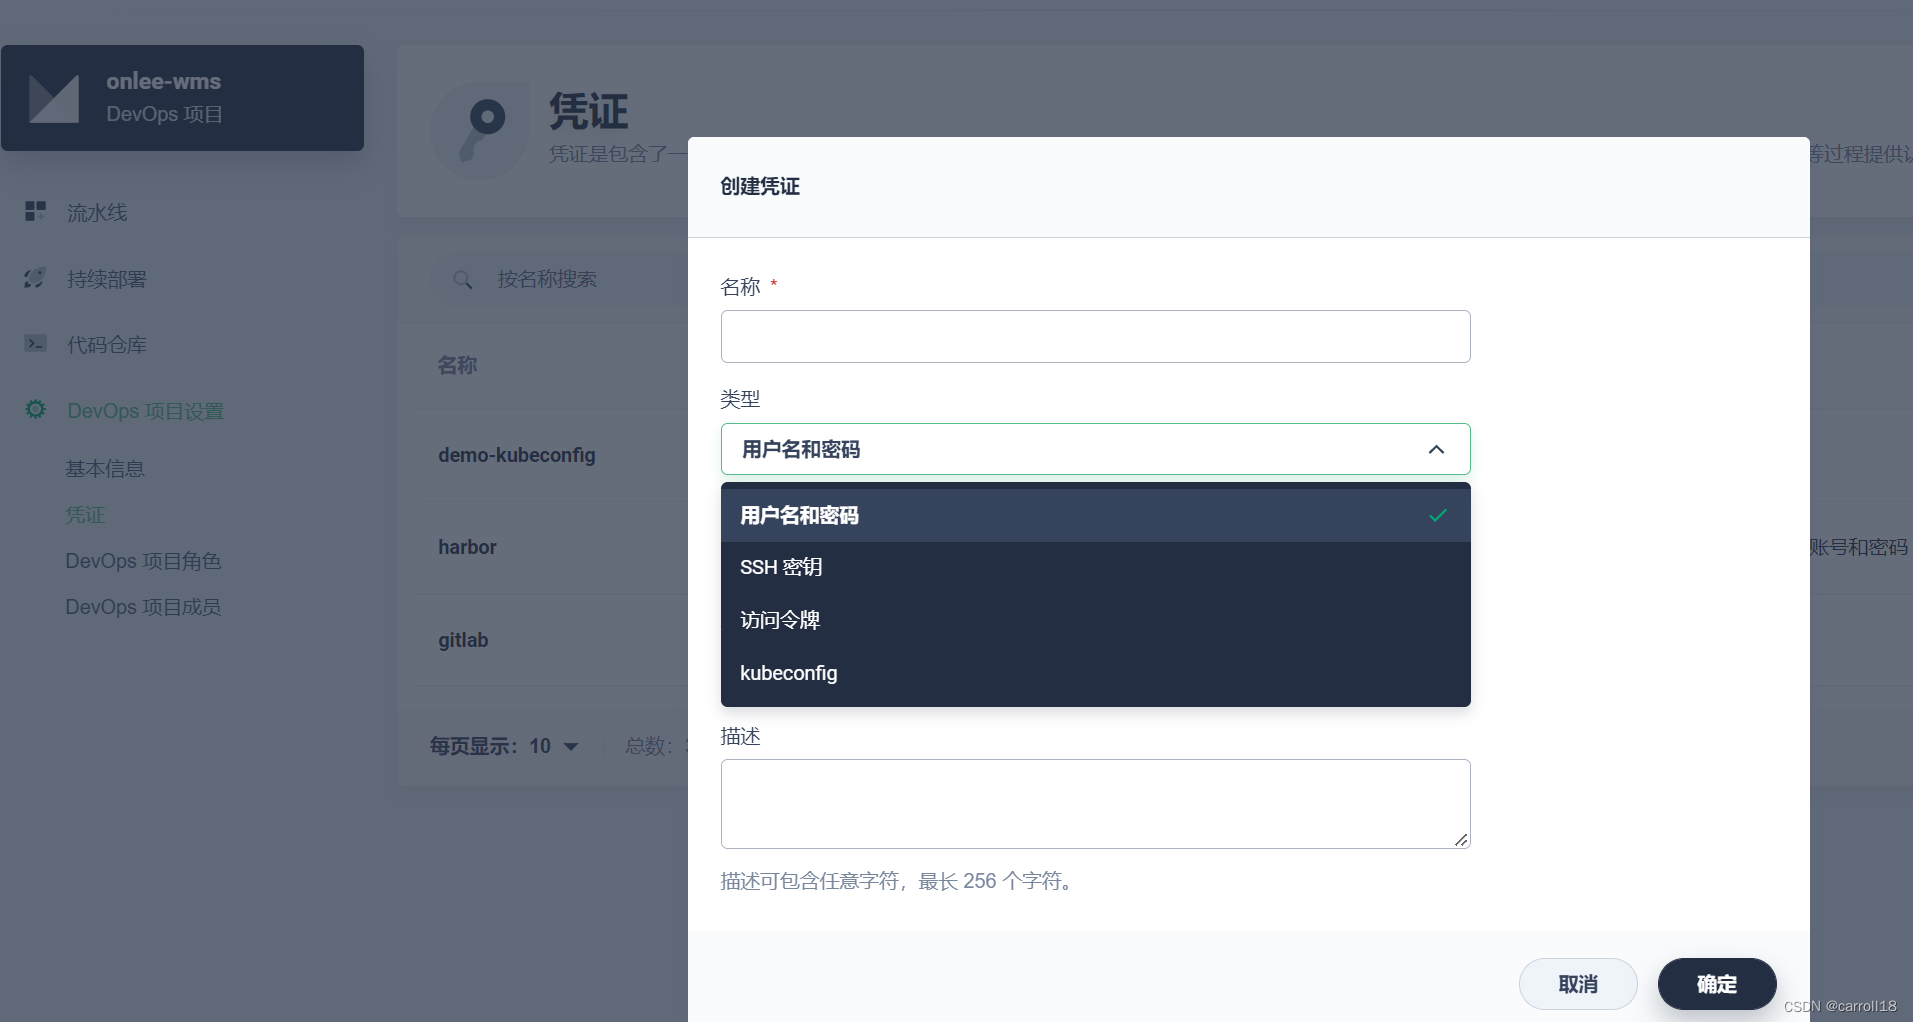Screen dimensions: 1913x1022
Task: Click the checkmark beside 用户名和密码 option
Action: pos(1438,515)
